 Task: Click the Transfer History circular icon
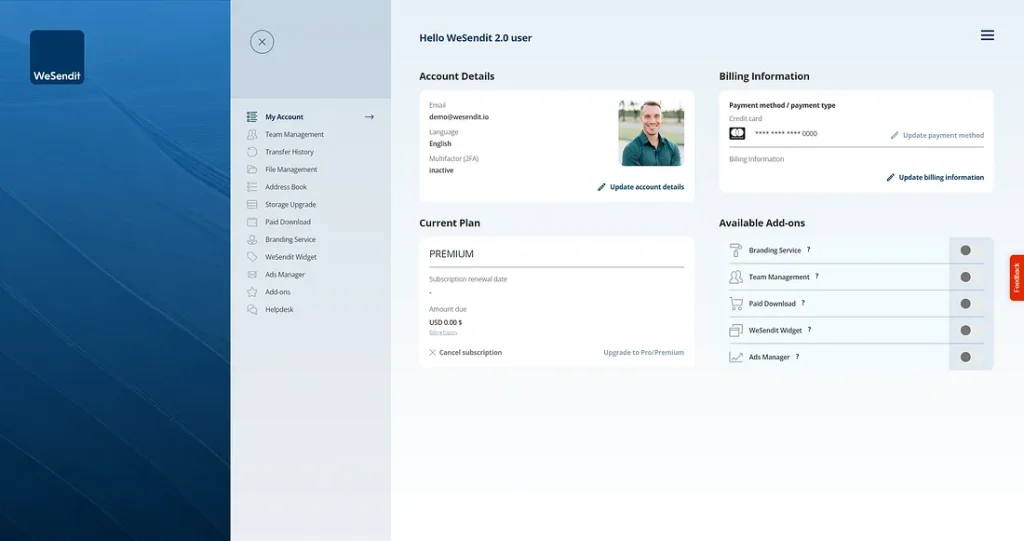click(x=252, y=152)
